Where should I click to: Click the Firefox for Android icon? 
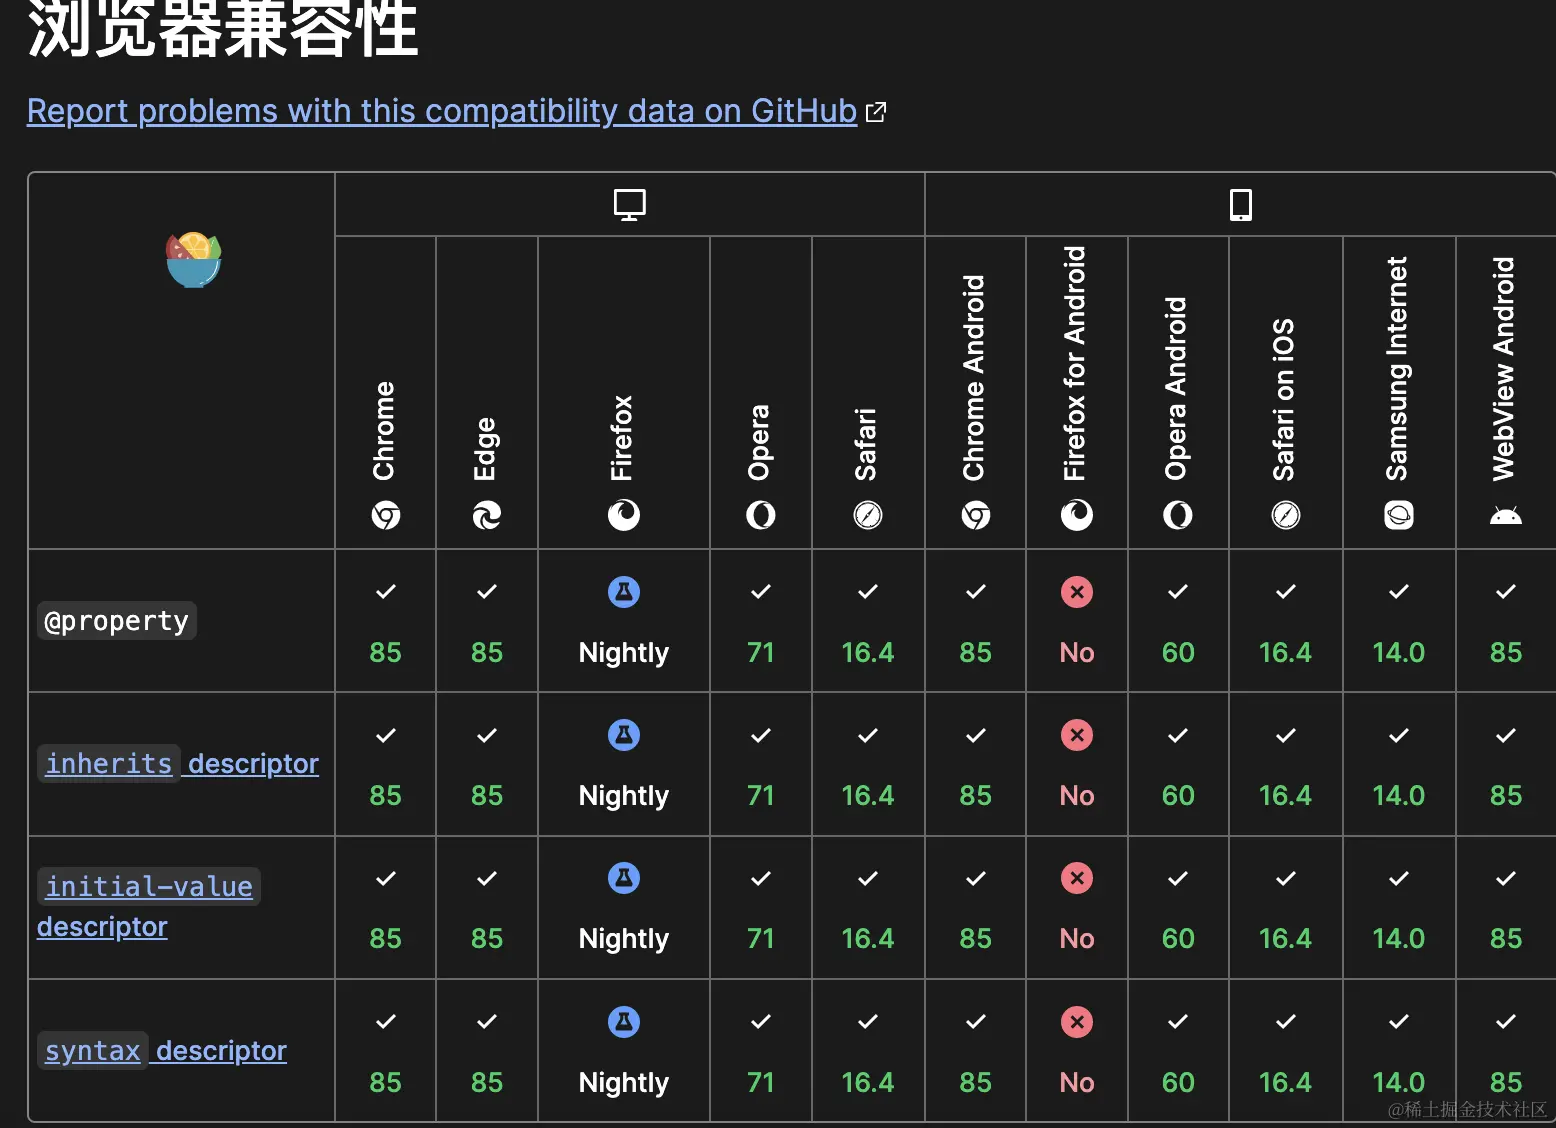pos(1077,515)
